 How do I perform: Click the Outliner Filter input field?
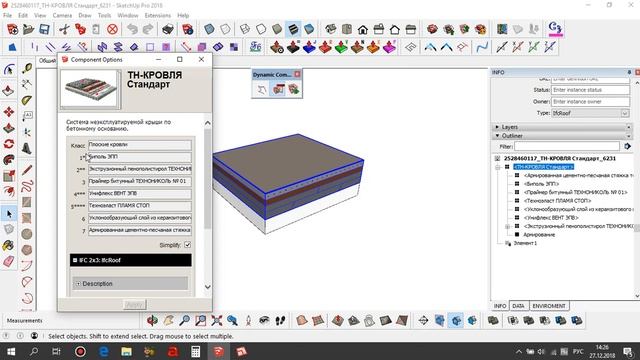click(567, 146)
